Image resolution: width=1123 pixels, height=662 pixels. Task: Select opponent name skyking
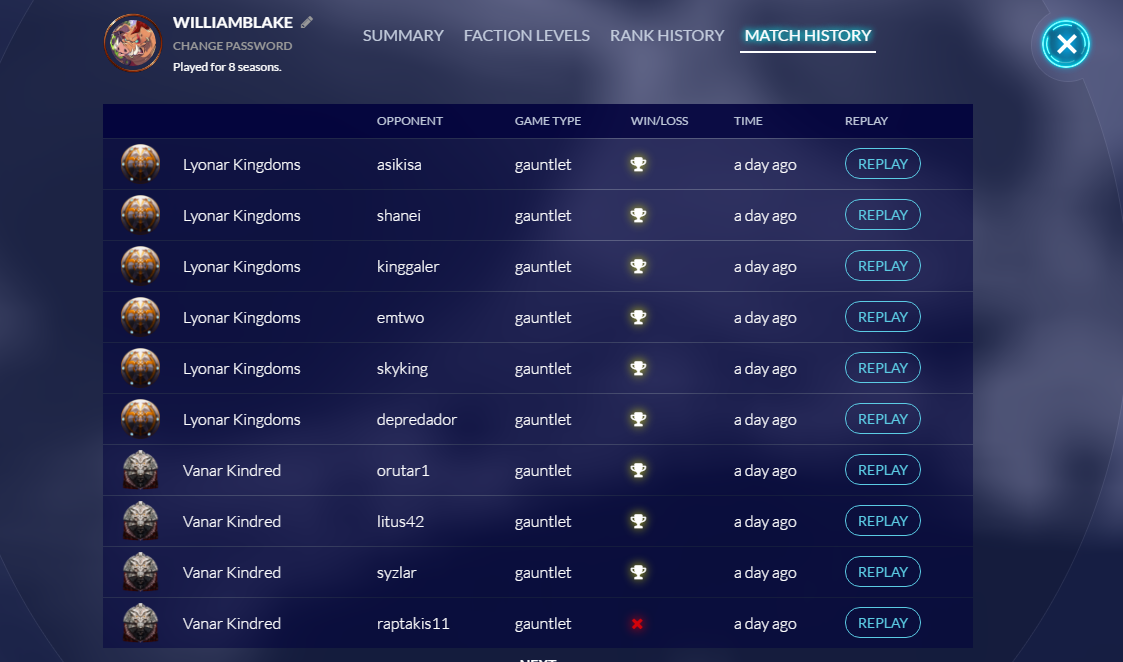tap(402, 368)
